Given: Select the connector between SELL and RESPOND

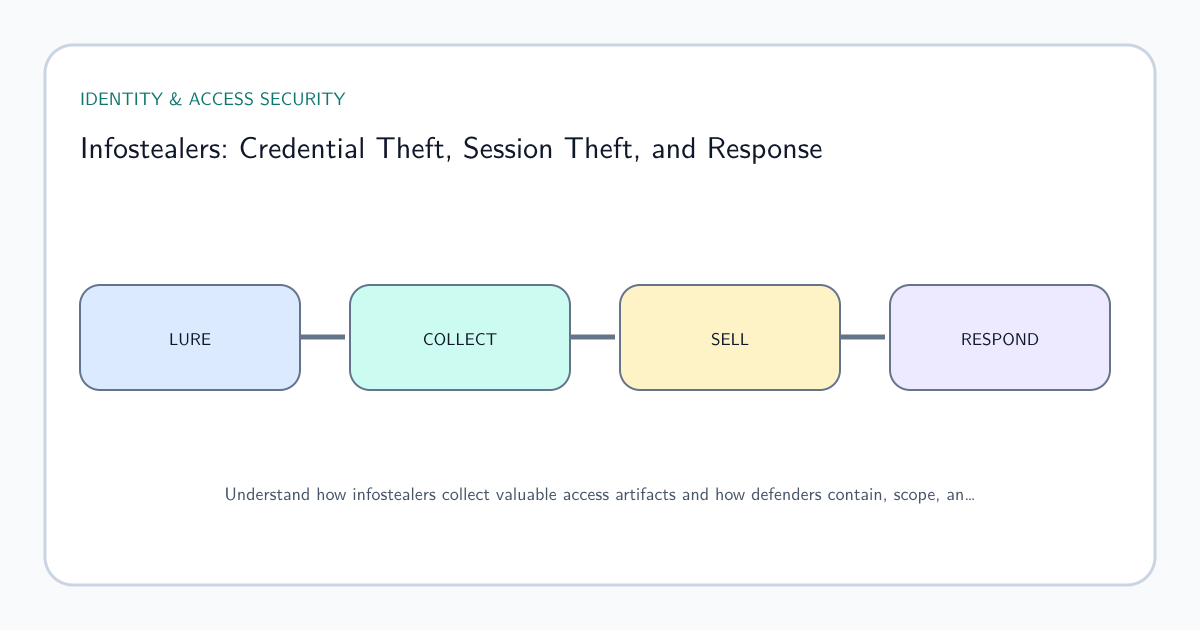Looking at the screenshot, I should click(863, 337).
